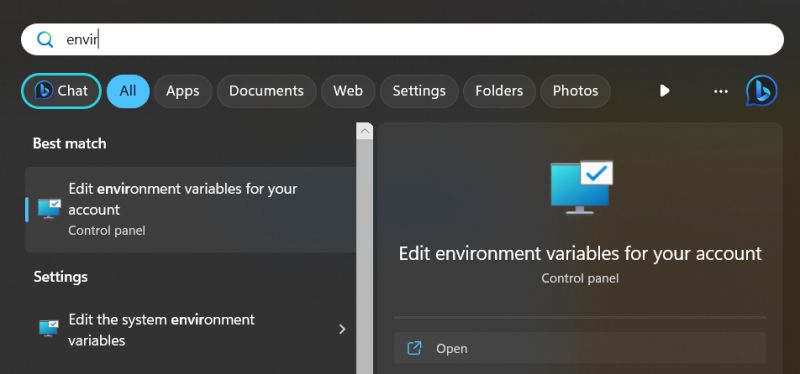This screenshot has width=800, height=374.
Task: Show more filters with the play arrow
Action: click(664, 91)
